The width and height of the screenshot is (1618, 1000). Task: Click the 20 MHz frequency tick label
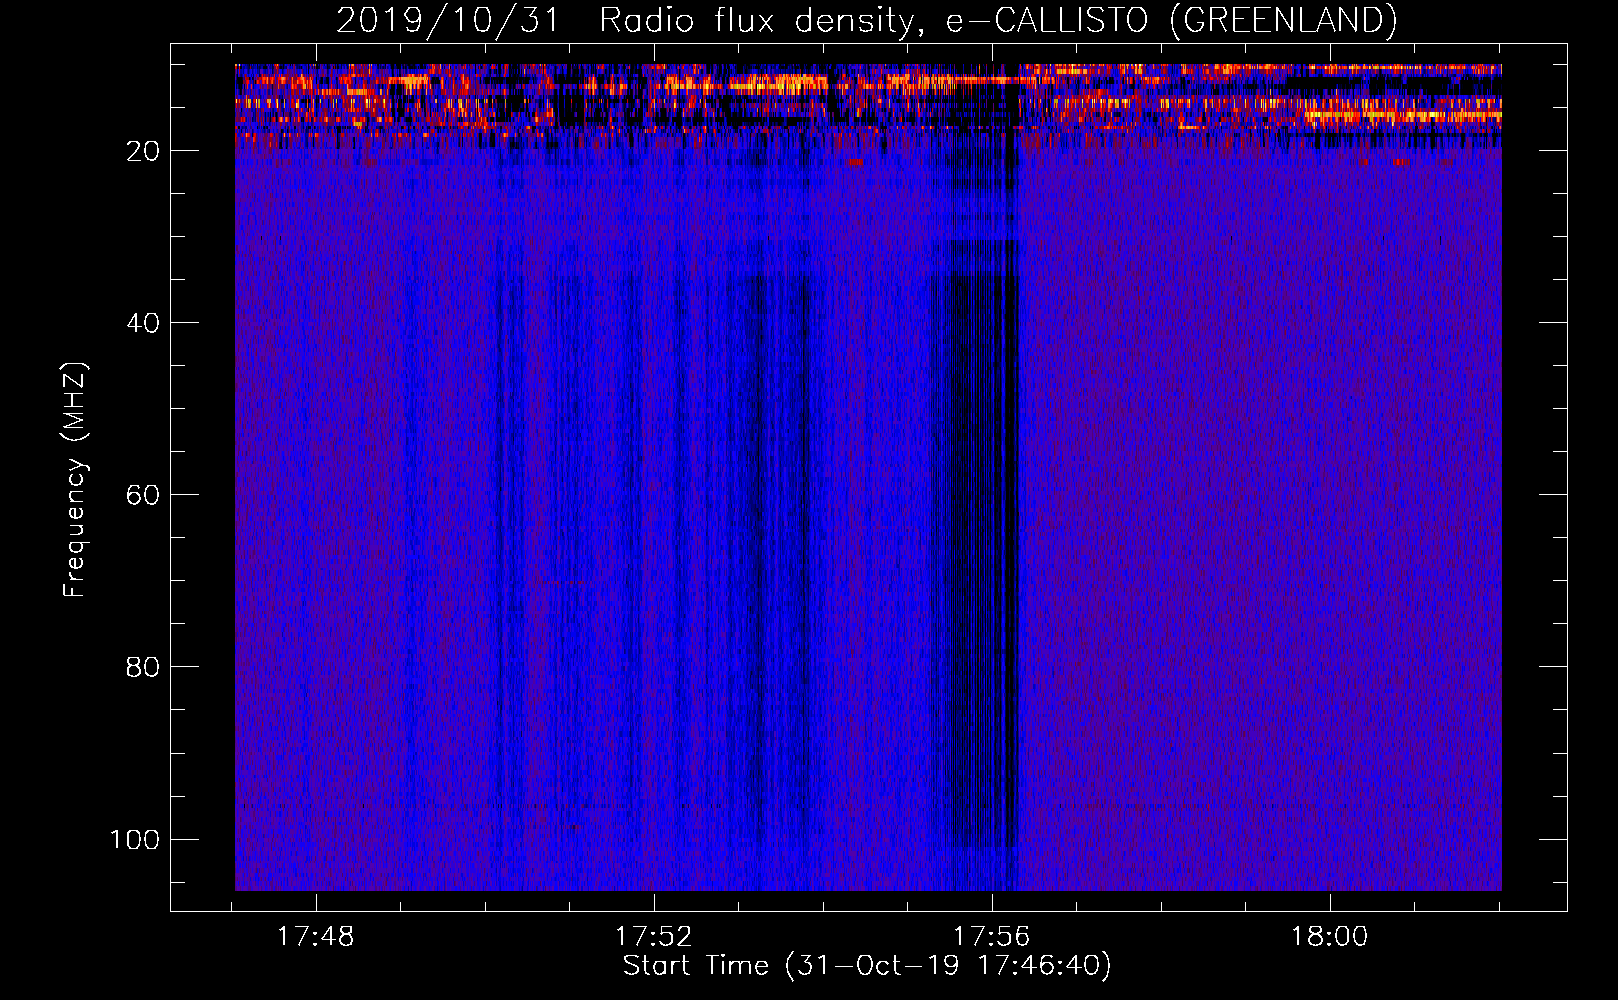[144, 151]
